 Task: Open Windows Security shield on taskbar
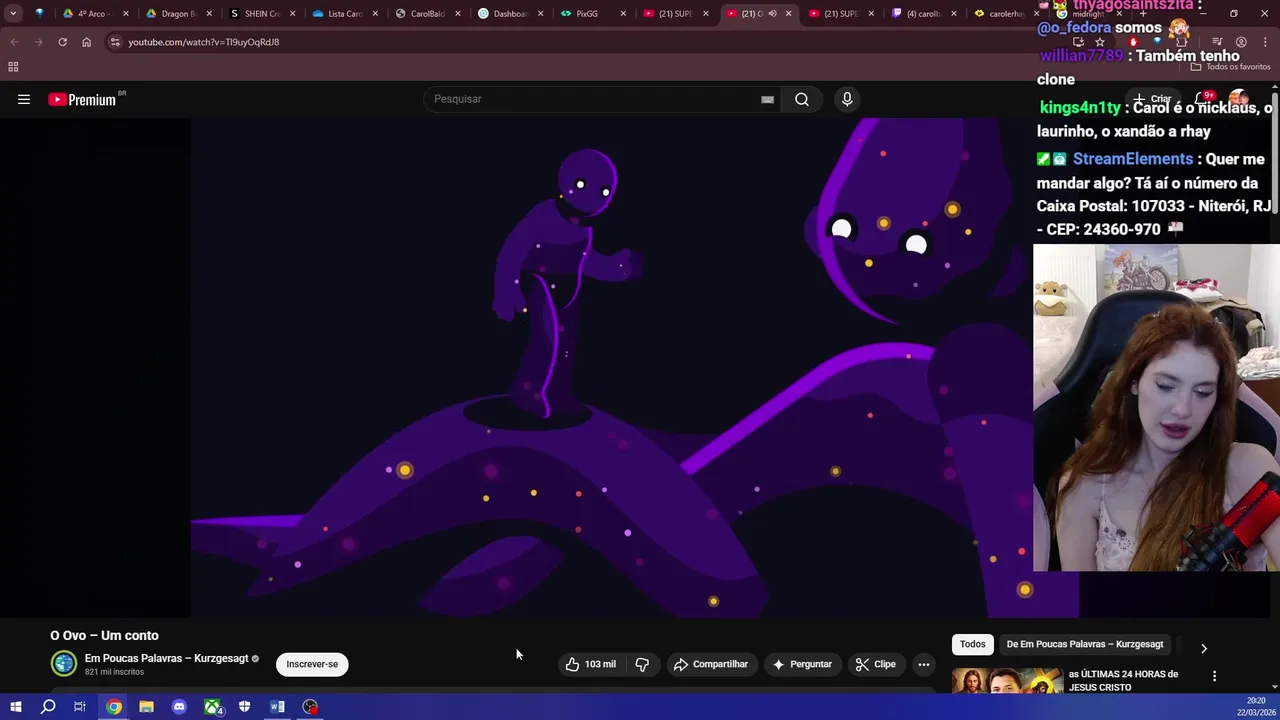click(244, 707)
